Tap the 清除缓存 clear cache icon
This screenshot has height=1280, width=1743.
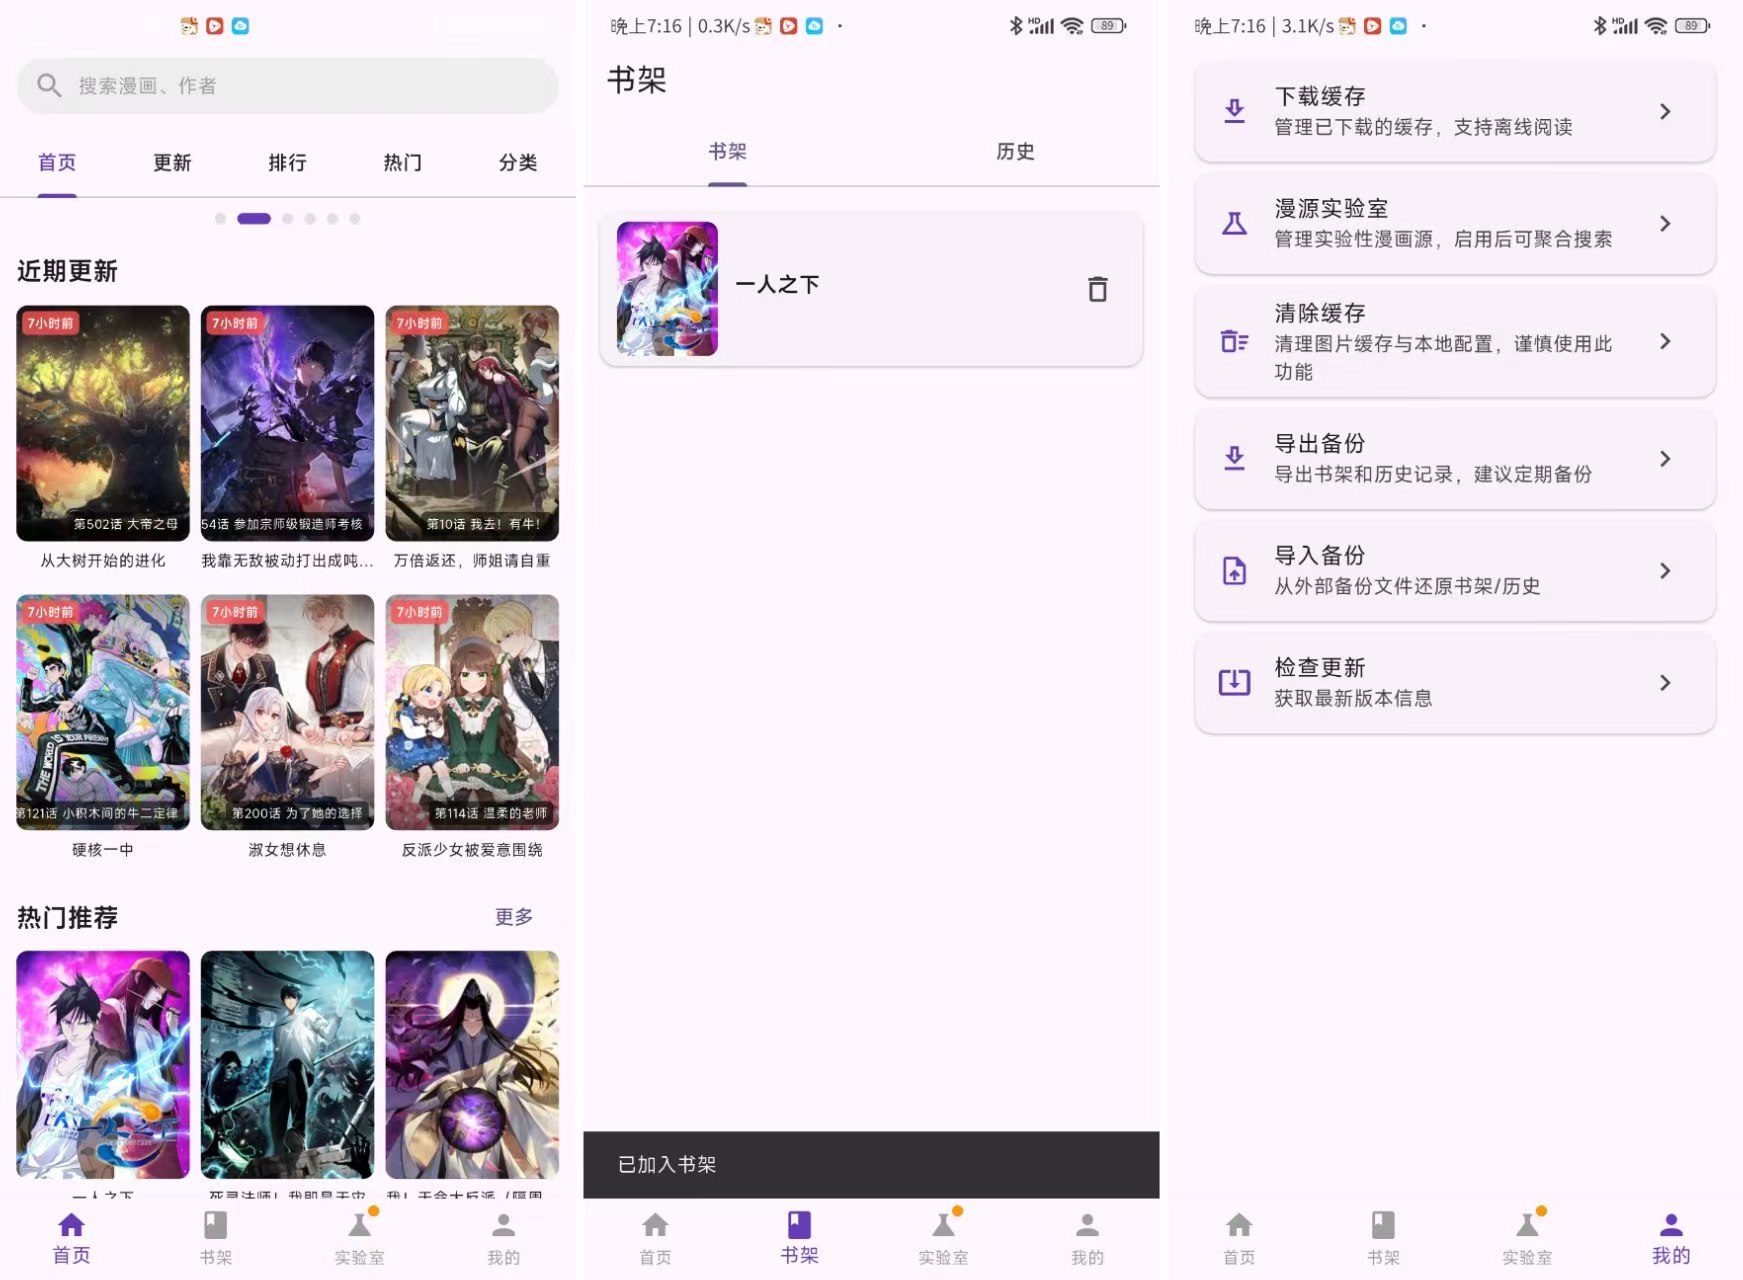coord(1234,342)
